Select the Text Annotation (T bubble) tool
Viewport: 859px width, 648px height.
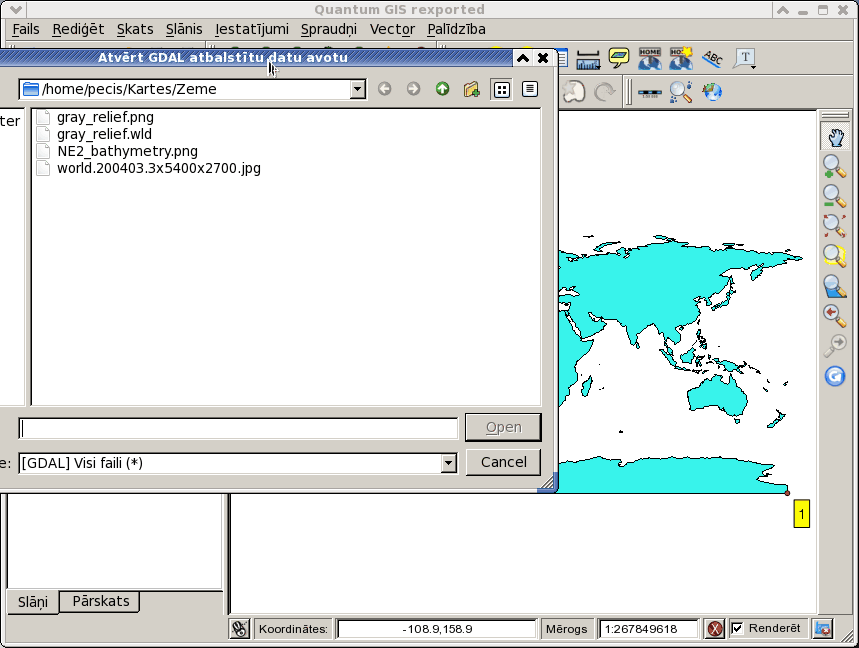[745, 58]
